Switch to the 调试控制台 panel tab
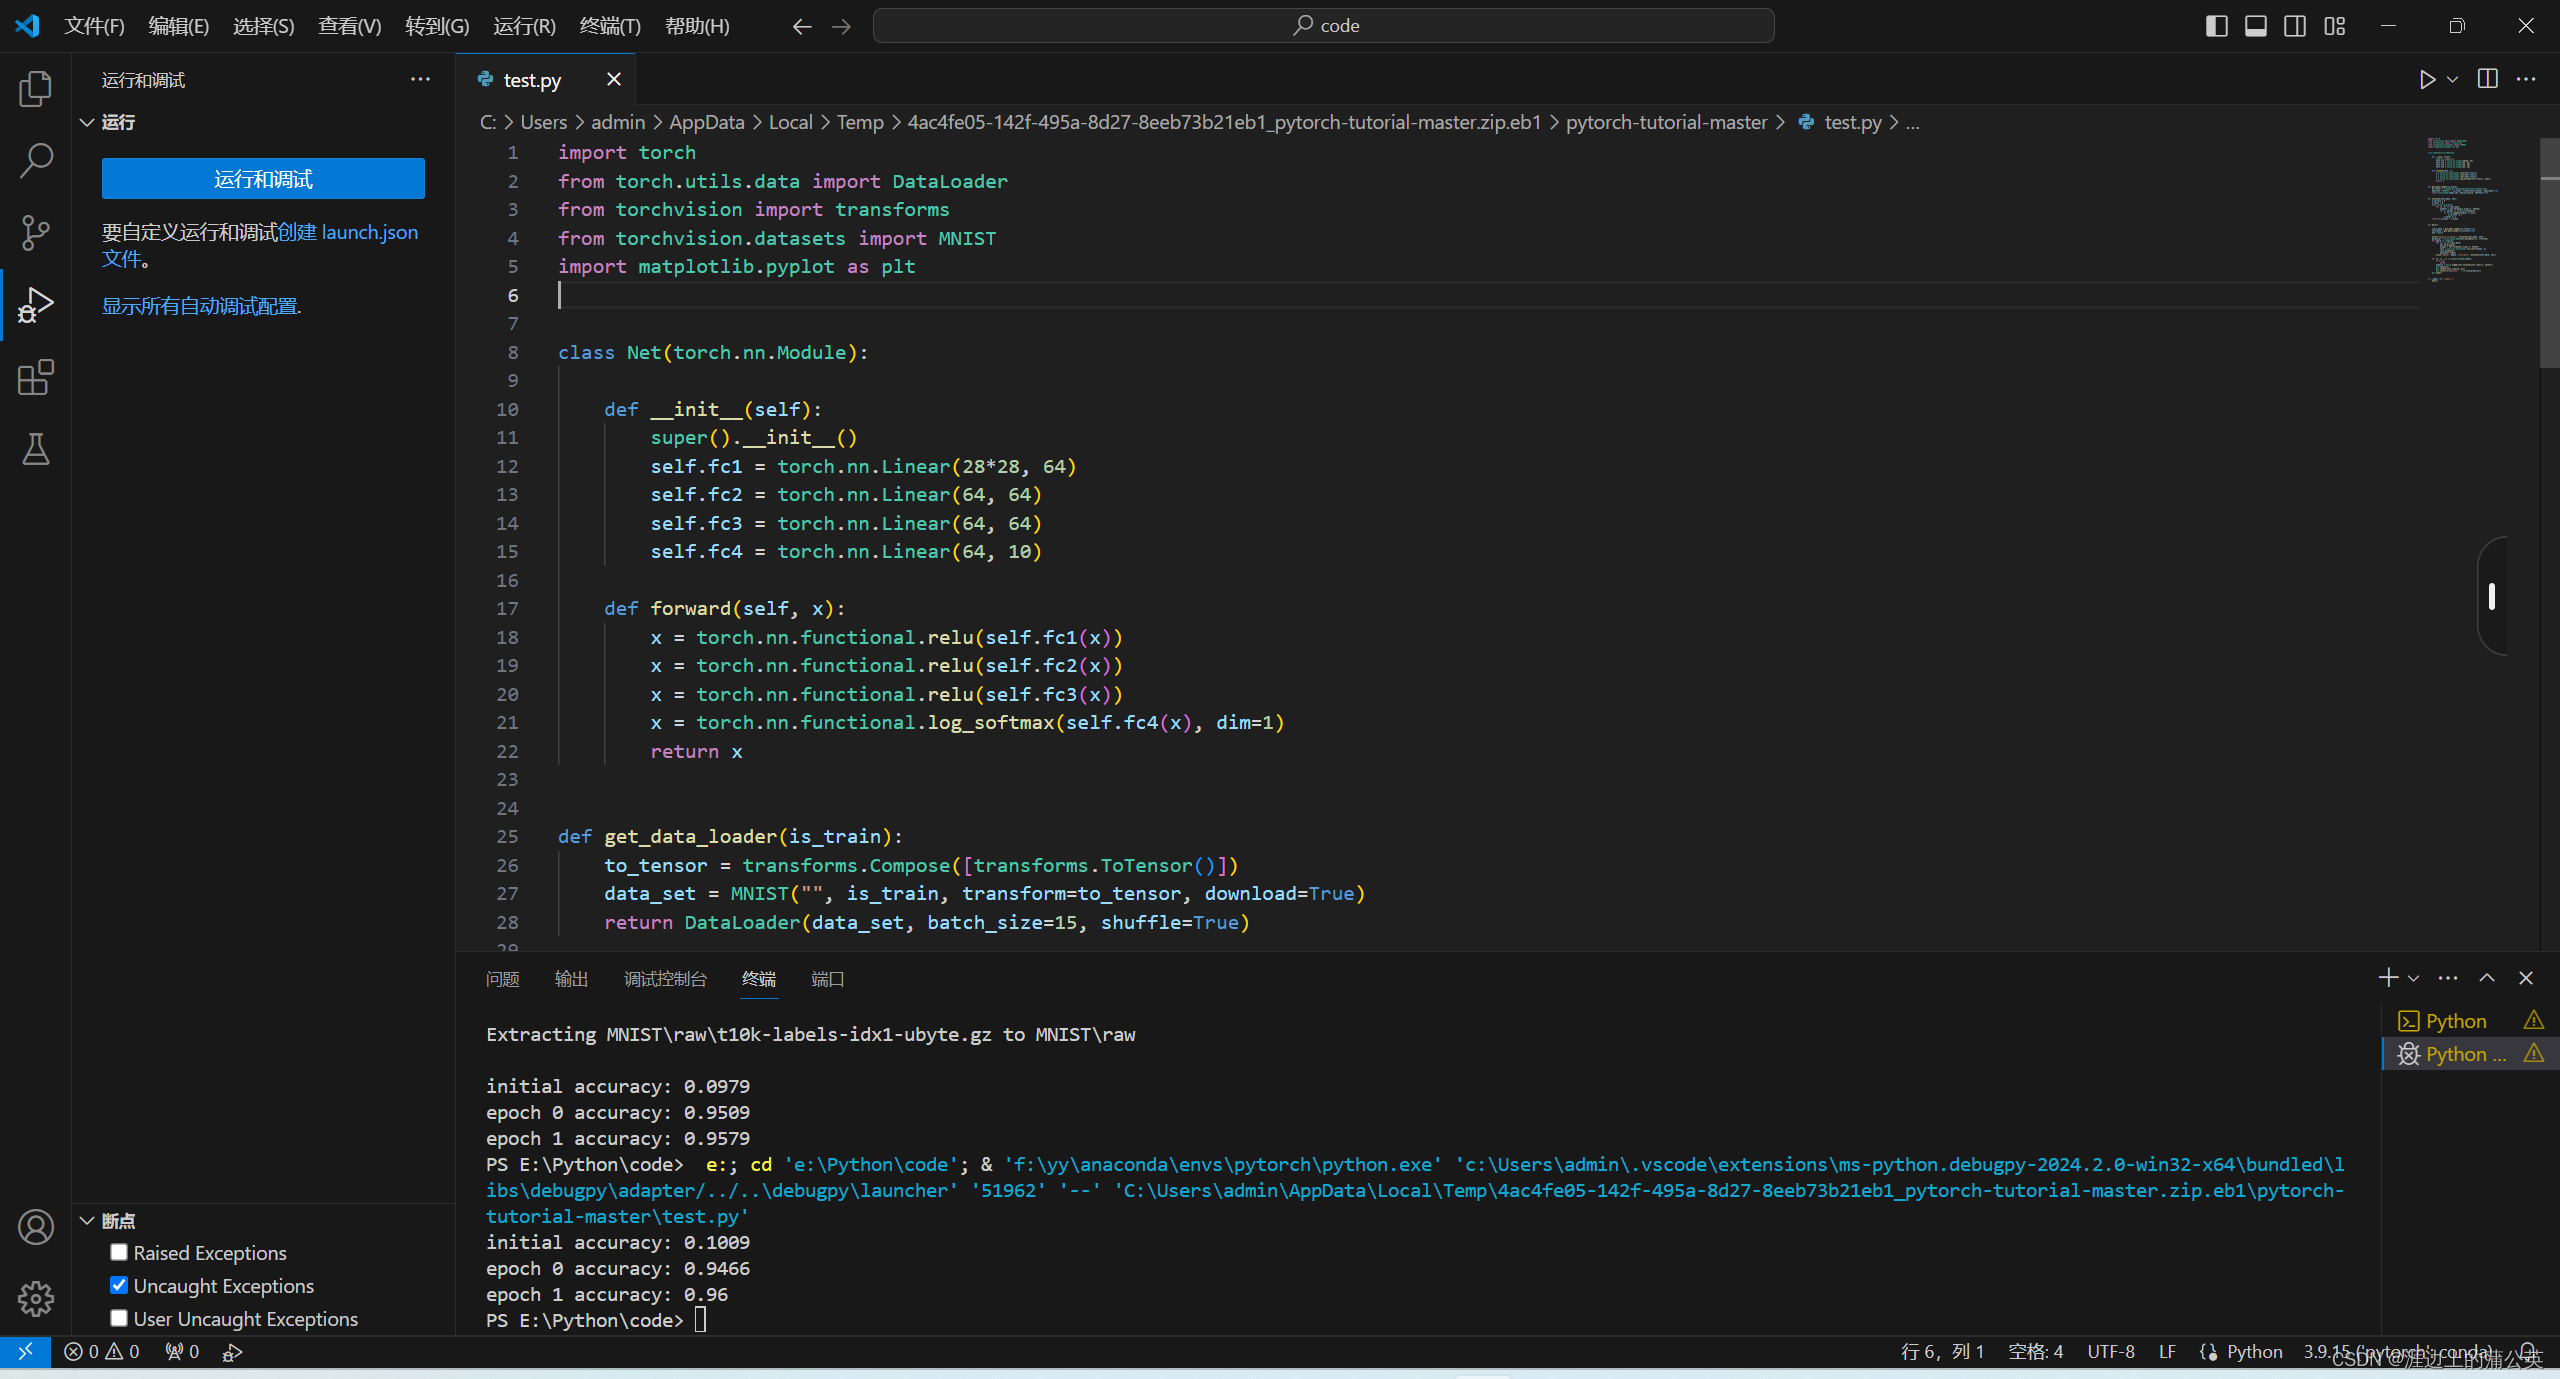The width and height of the screenshot is (2560, 1379). pyautogui.click(x=665, y=979)
